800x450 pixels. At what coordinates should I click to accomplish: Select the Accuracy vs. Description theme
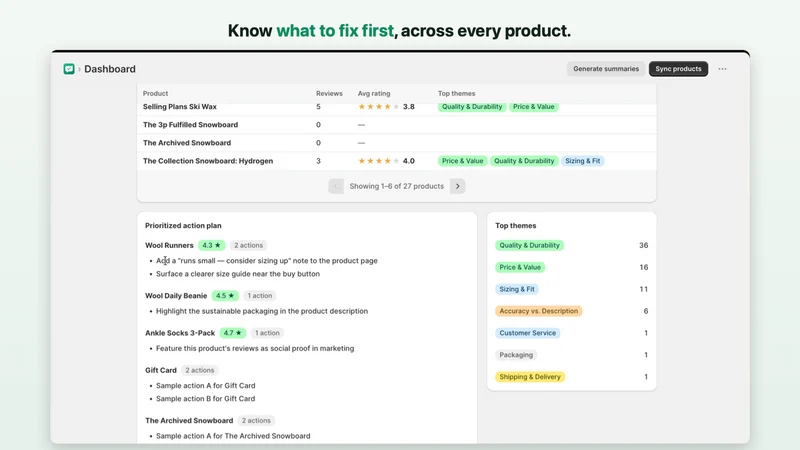coord(538,311)
